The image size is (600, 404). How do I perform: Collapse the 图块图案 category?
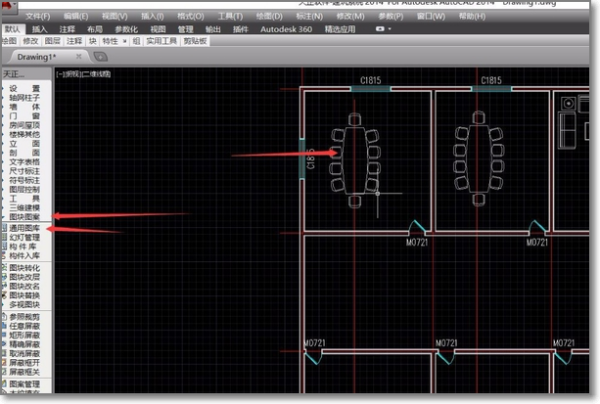click(24, 217)
